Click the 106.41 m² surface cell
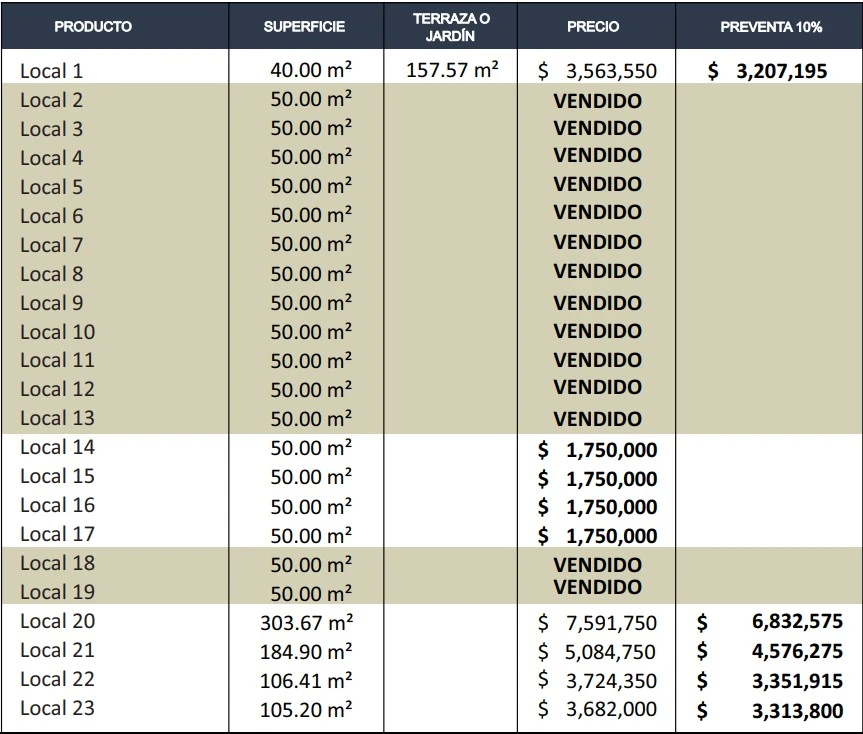The width and height of the screenshot is (863, 734). 306,681
